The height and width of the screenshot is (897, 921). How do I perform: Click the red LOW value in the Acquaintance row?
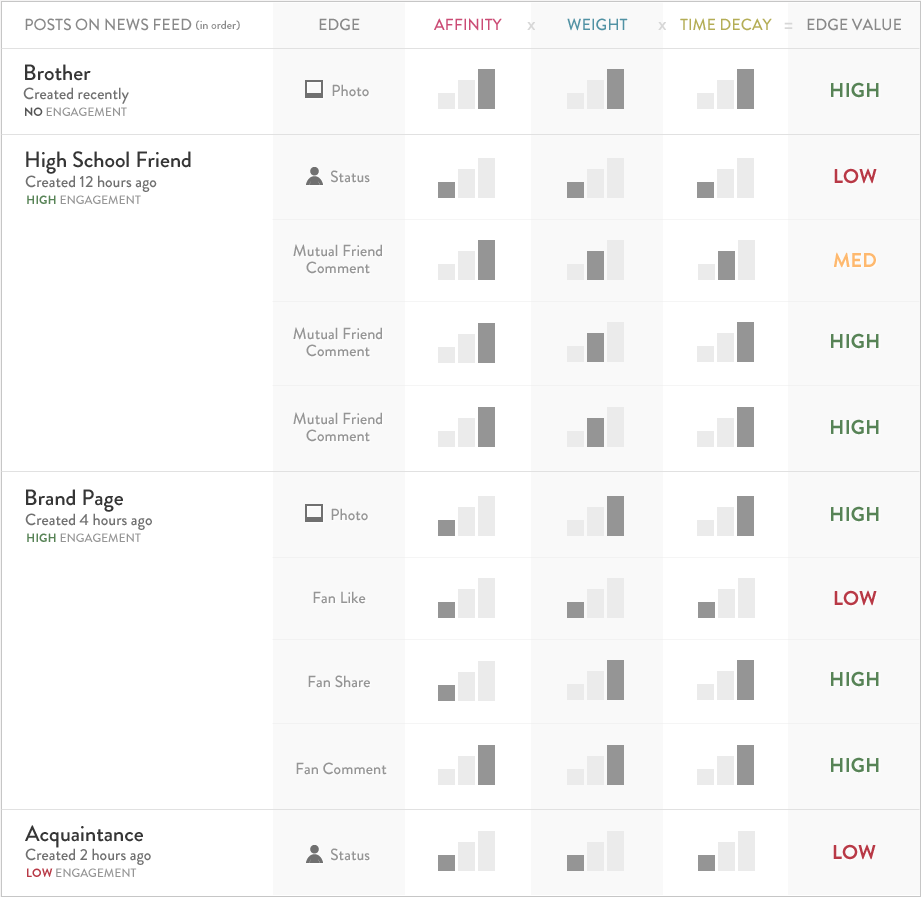[854, 853]
